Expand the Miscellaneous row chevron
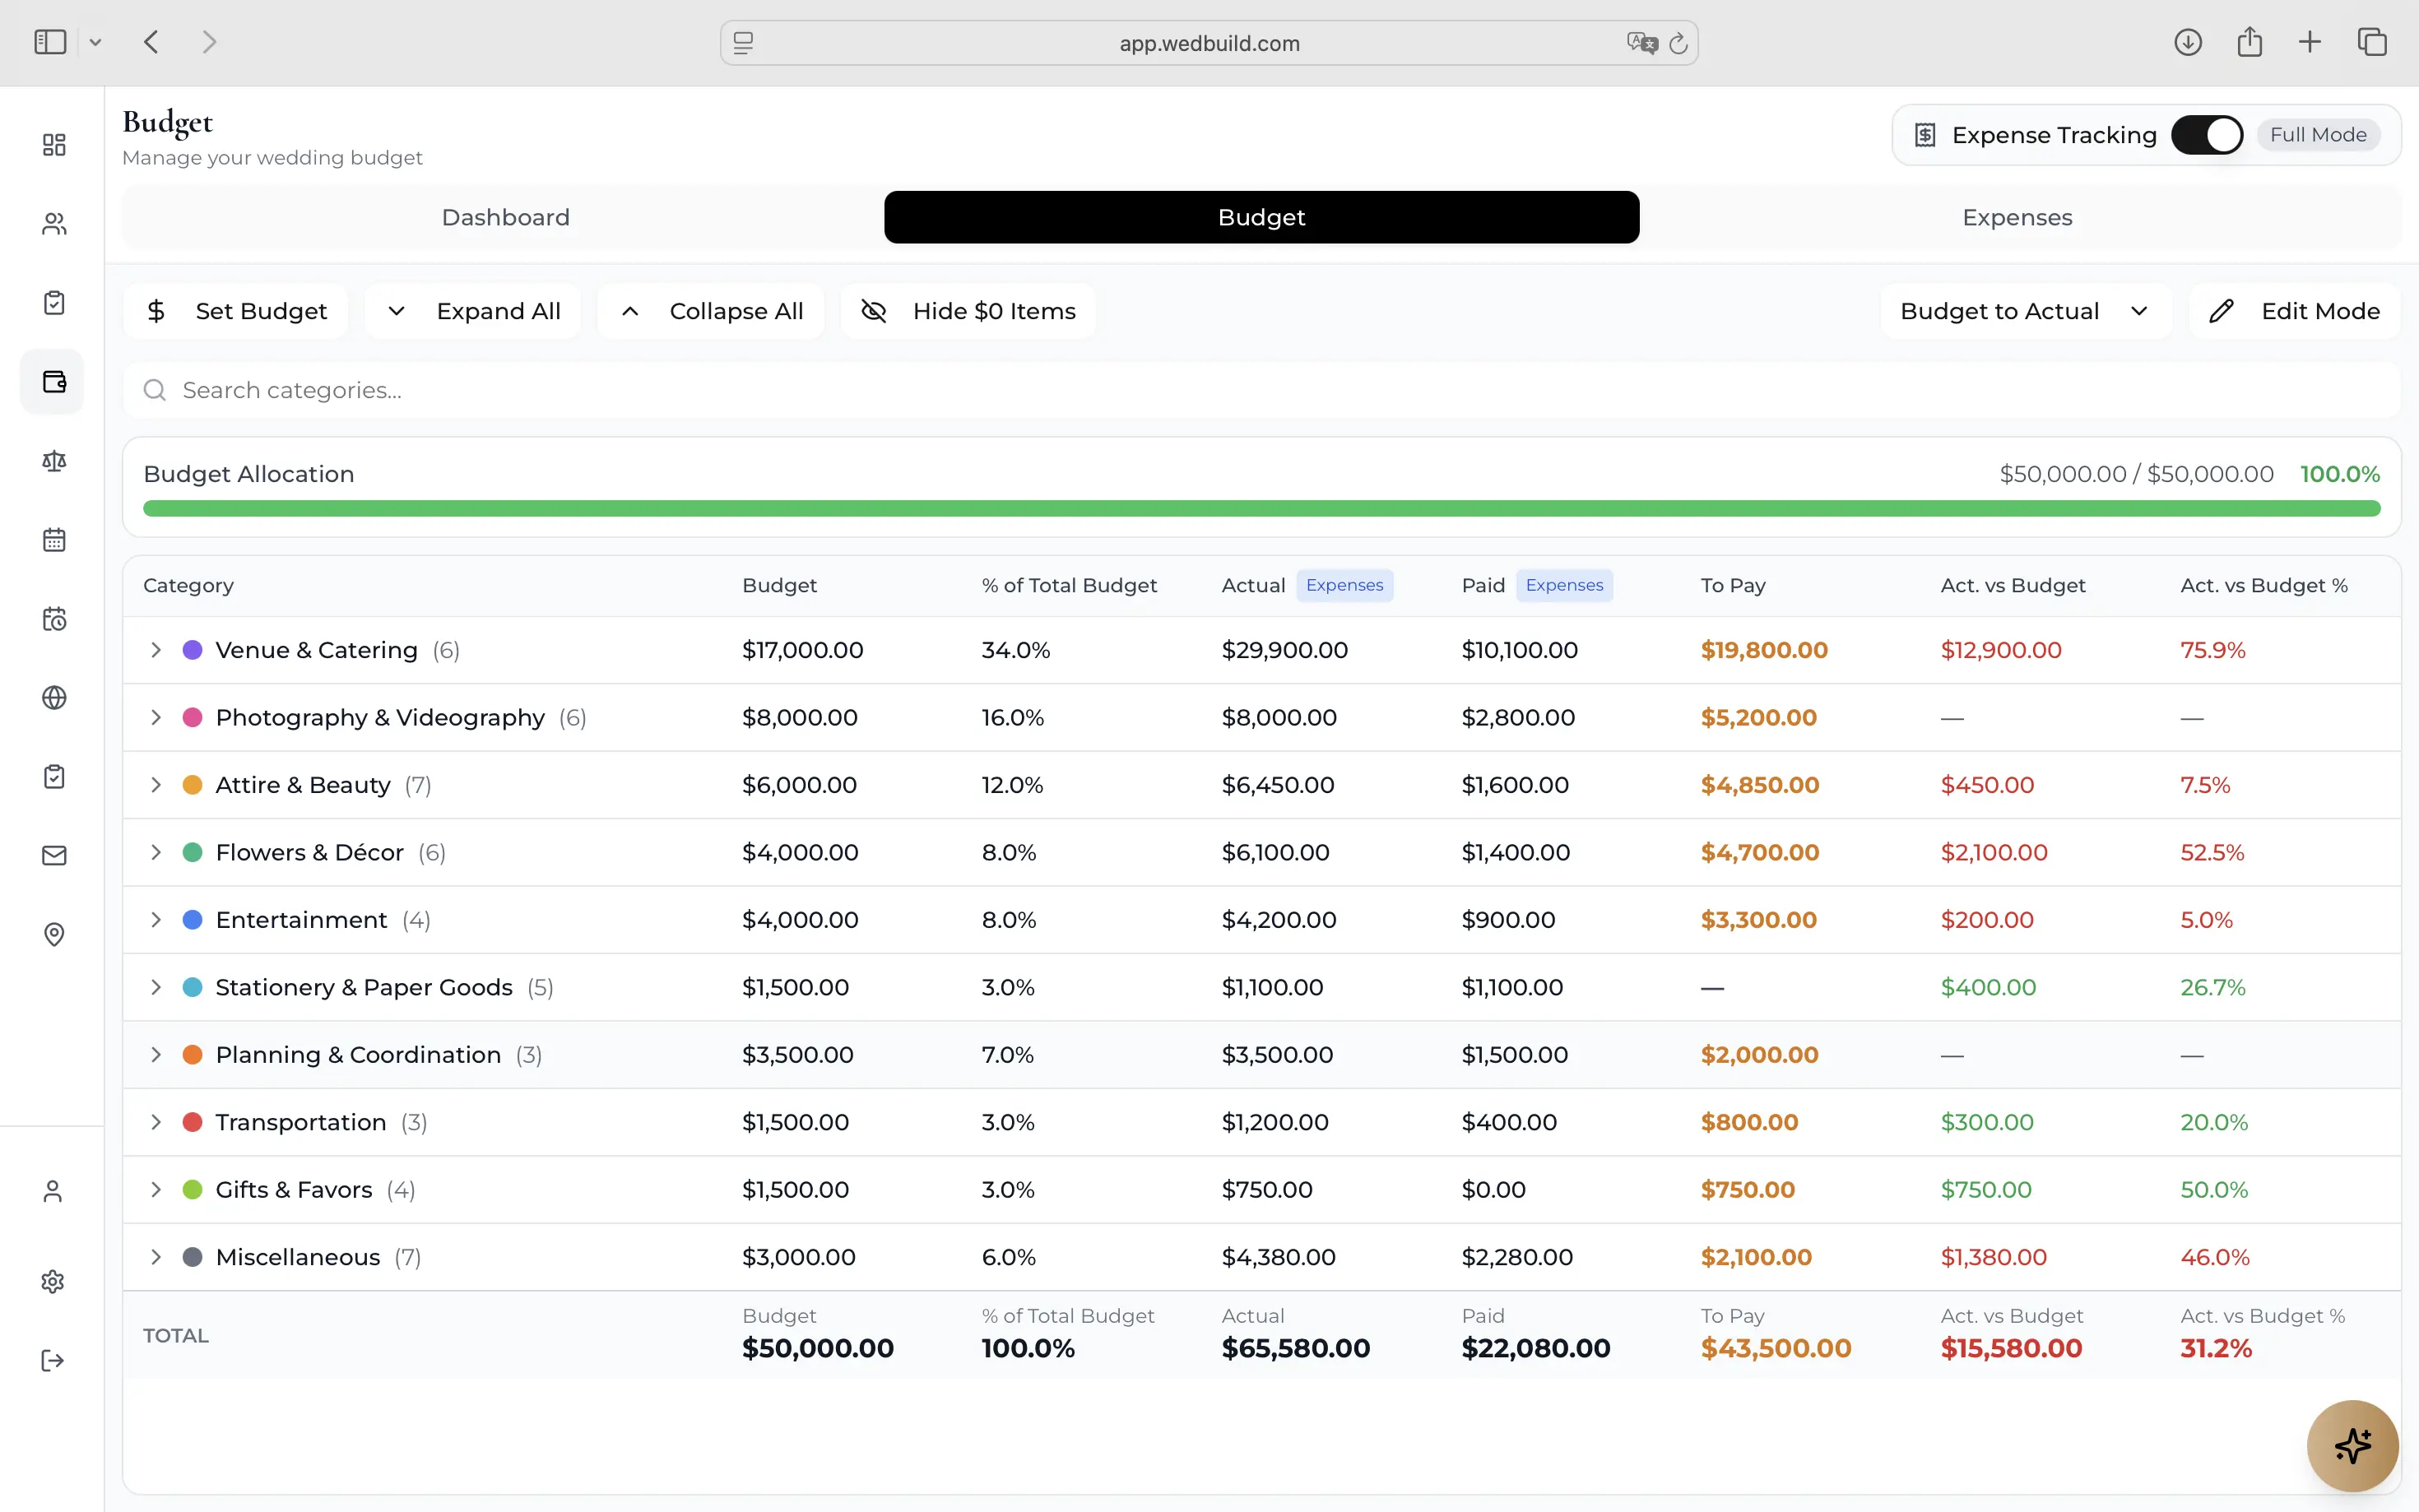The image size is (2419, 1512). 156,1257
